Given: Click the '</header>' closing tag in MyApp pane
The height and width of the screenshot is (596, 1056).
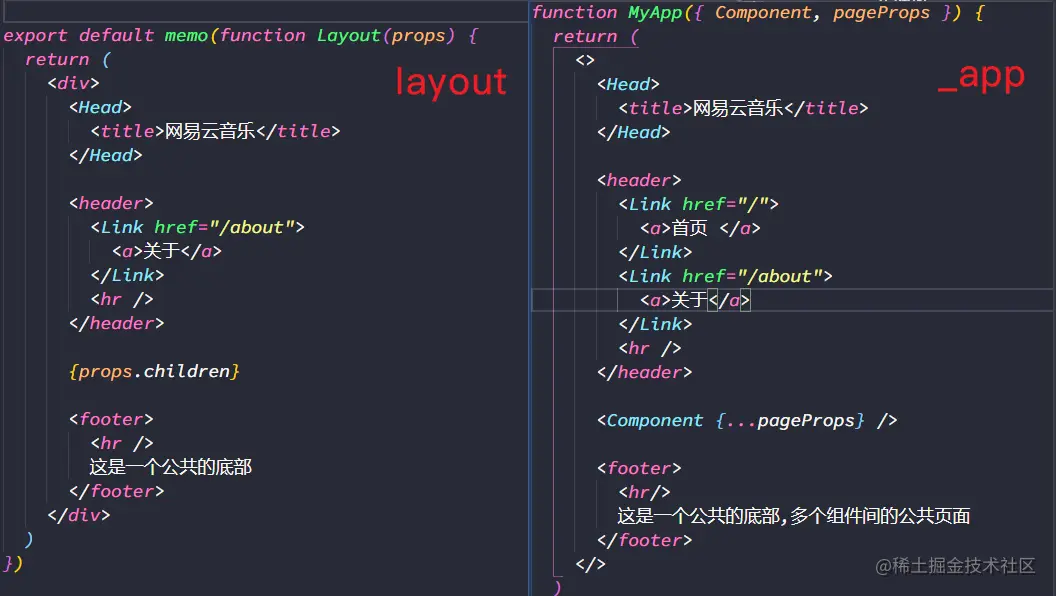Looking at the screenshot, I should click(645, 372).
